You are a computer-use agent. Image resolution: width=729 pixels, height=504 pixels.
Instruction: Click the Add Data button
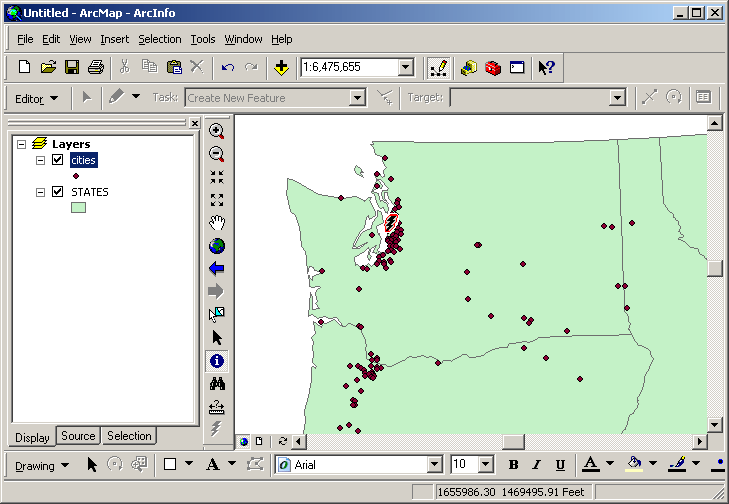tap(281, 67)
